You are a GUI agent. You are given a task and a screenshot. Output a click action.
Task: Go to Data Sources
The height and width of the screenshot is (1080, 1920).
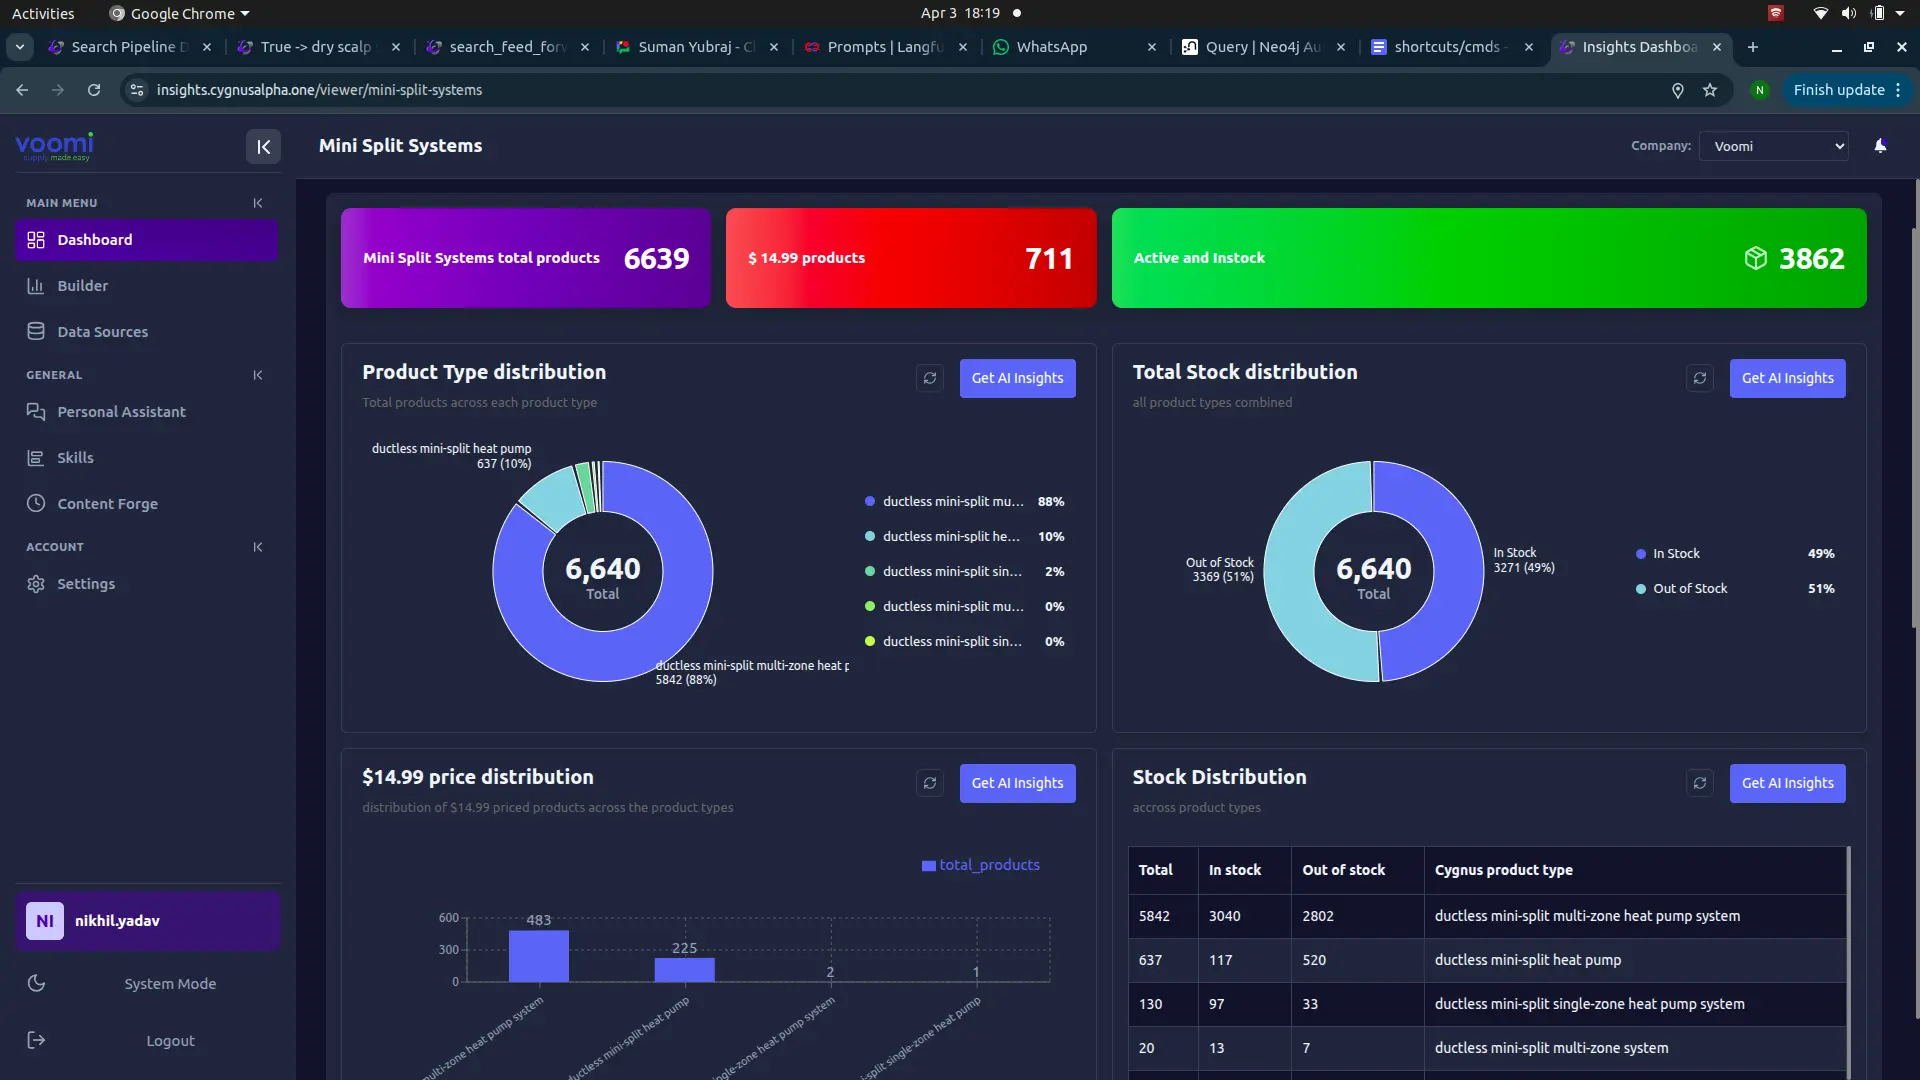pos(147,332)
